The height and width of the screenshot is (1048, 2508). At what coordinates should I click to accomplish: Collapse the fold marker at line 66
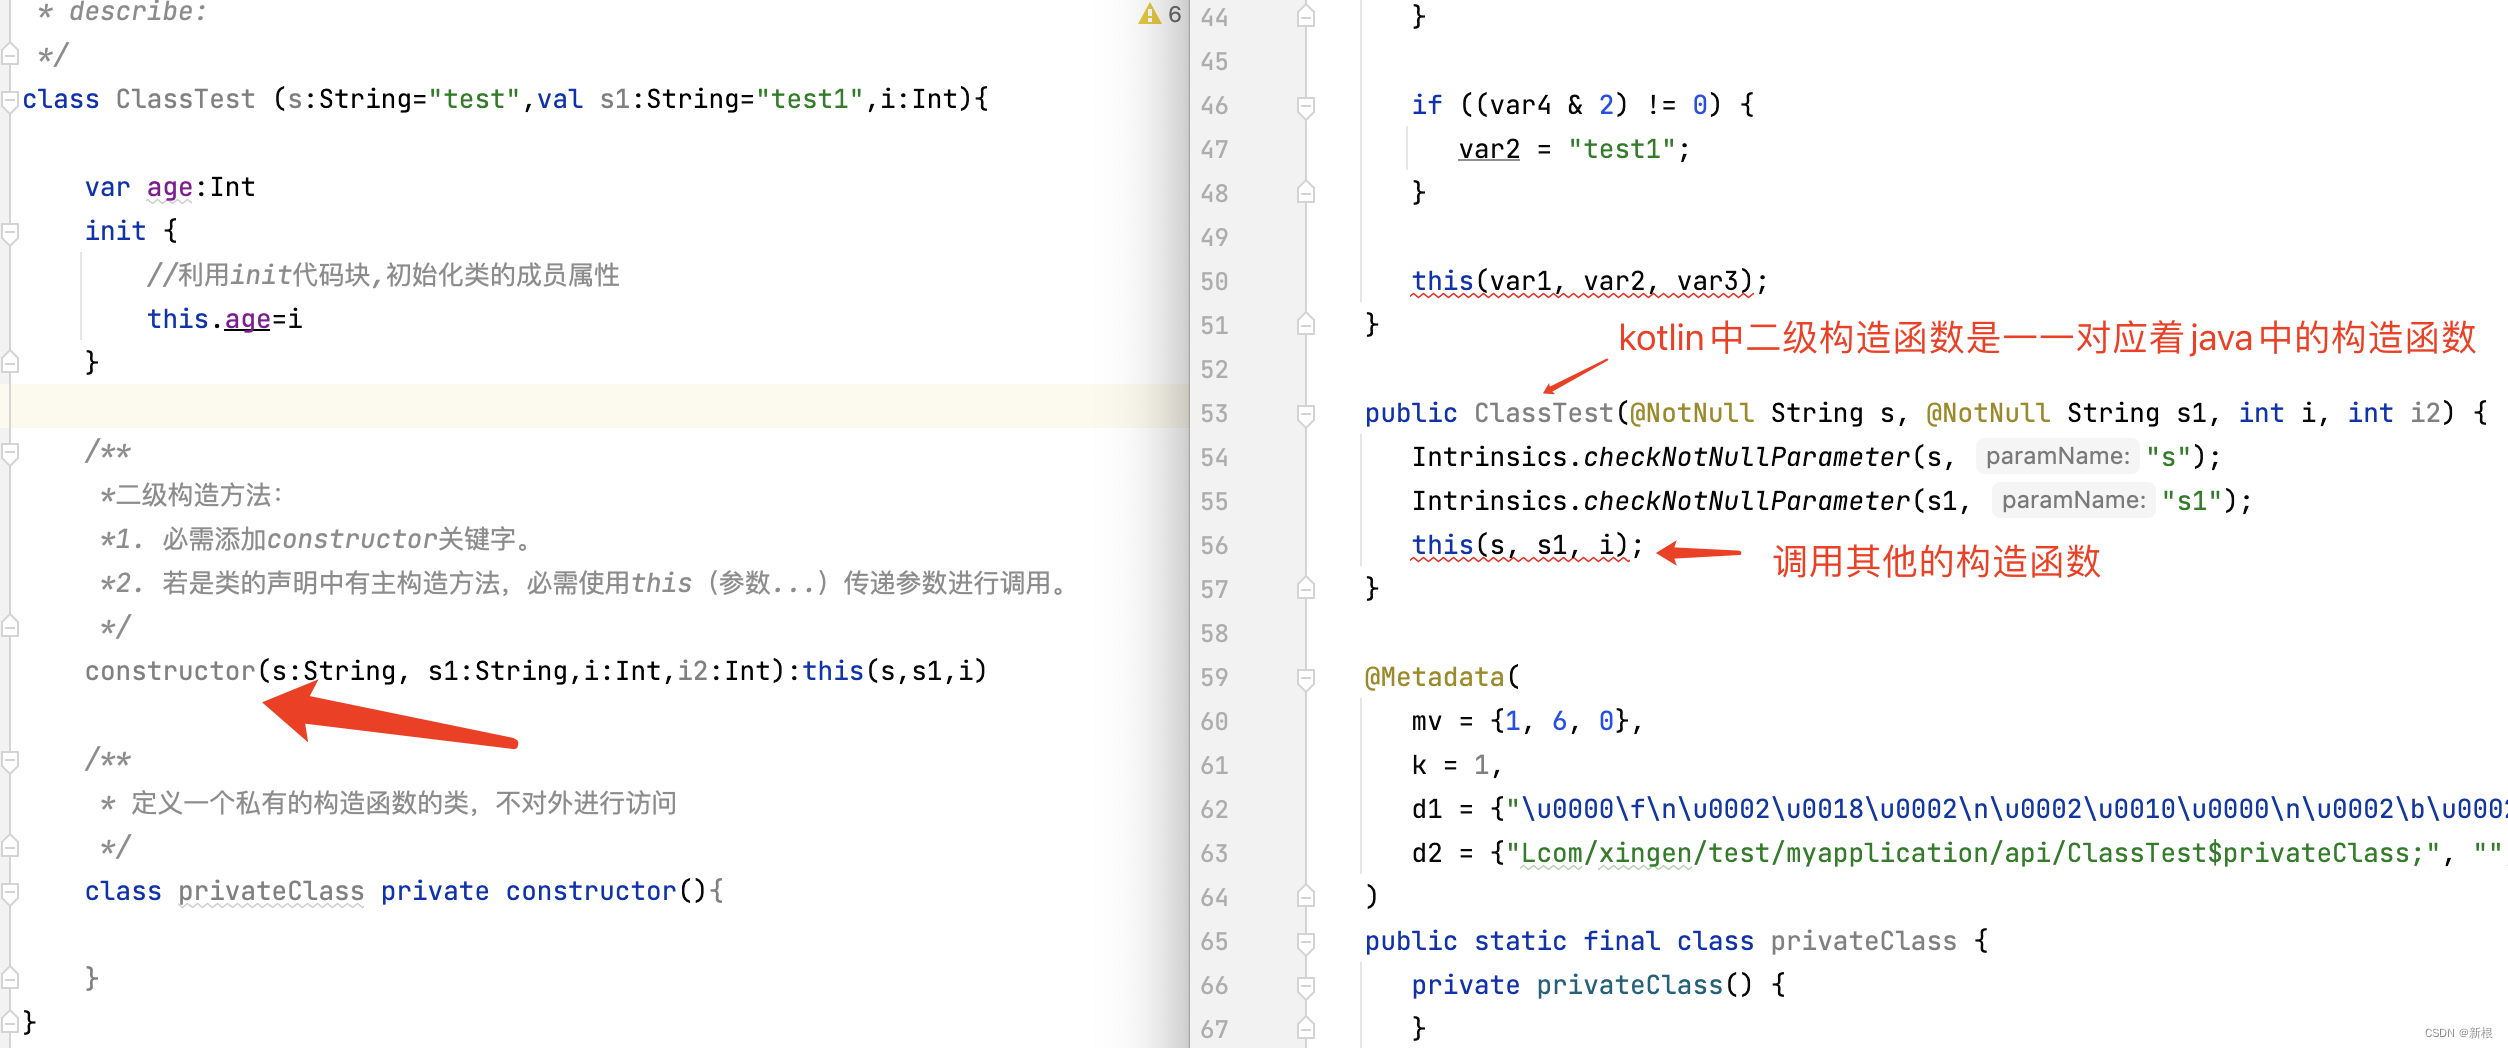click(x=1305, y=986)
